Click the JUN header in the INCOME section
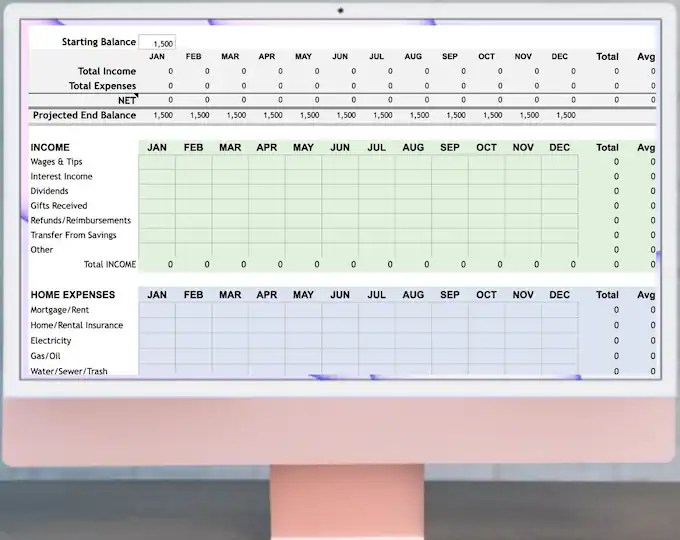680x540 pixels. click(x=340, y=147)
